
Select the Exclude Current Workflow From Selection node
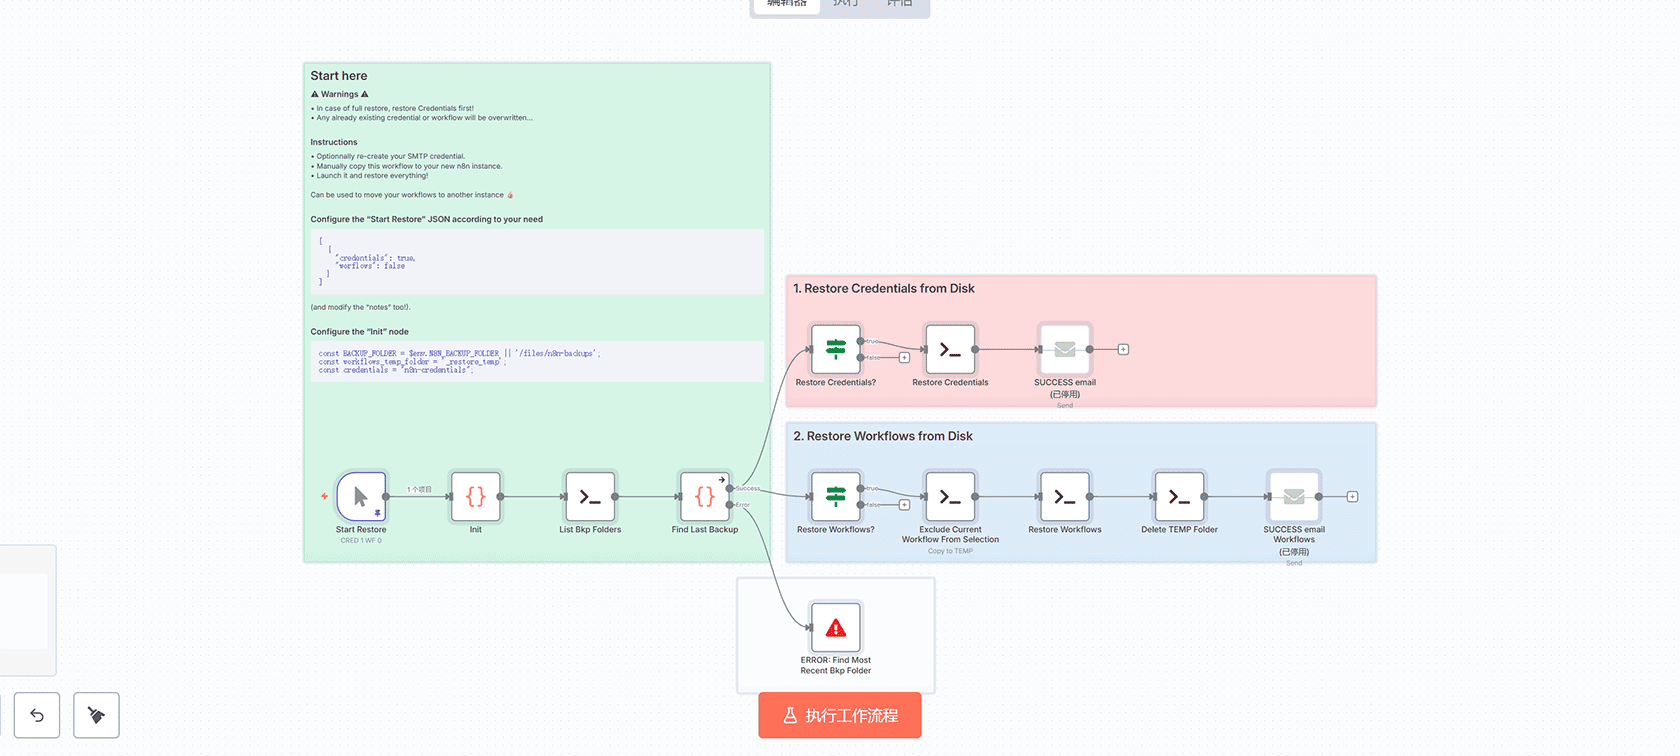coord(950,496)
